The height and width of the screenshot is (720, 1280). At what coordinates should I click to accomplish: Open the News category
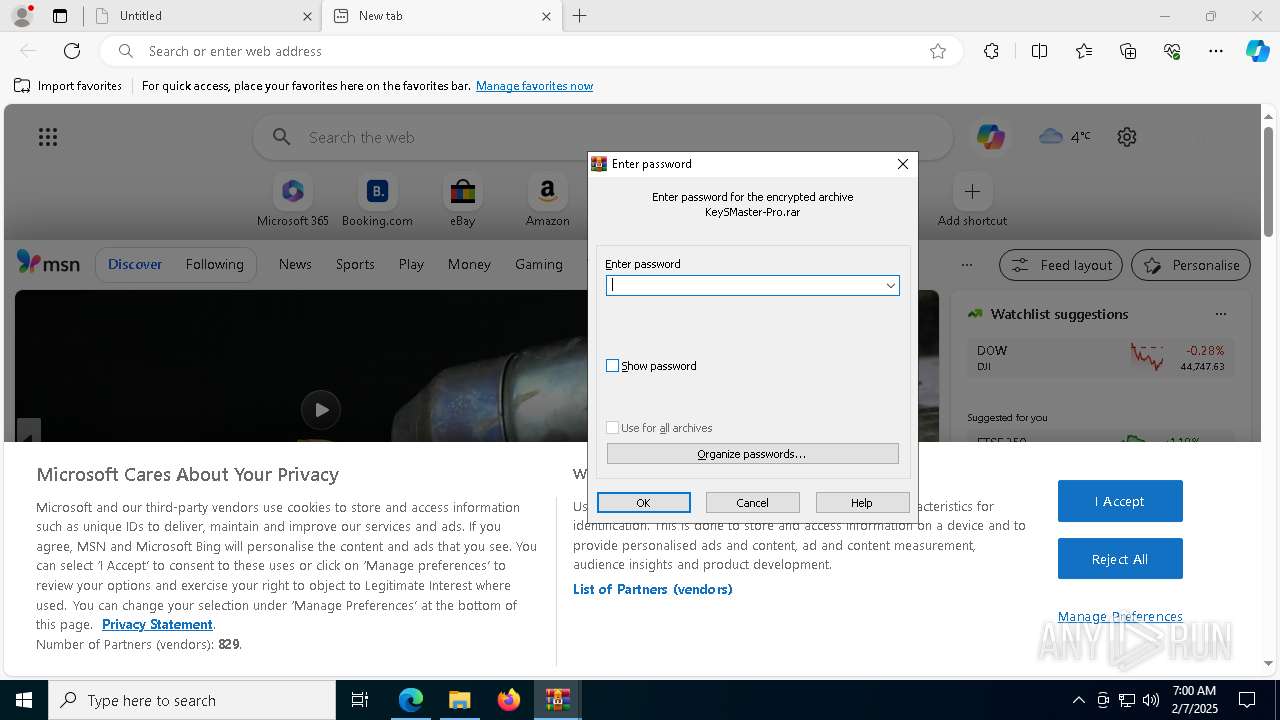(295, 264)
